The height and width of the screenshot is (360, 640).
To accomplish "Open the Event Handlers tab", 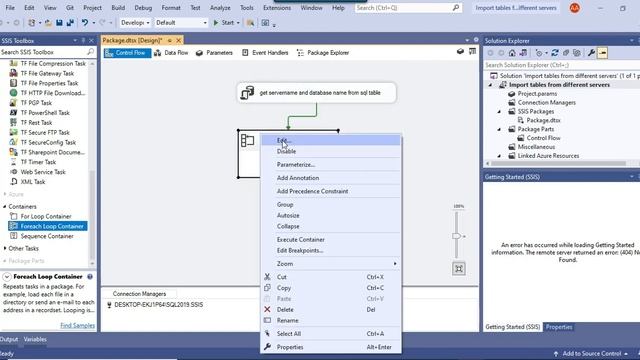I will [x=265, y=53].
